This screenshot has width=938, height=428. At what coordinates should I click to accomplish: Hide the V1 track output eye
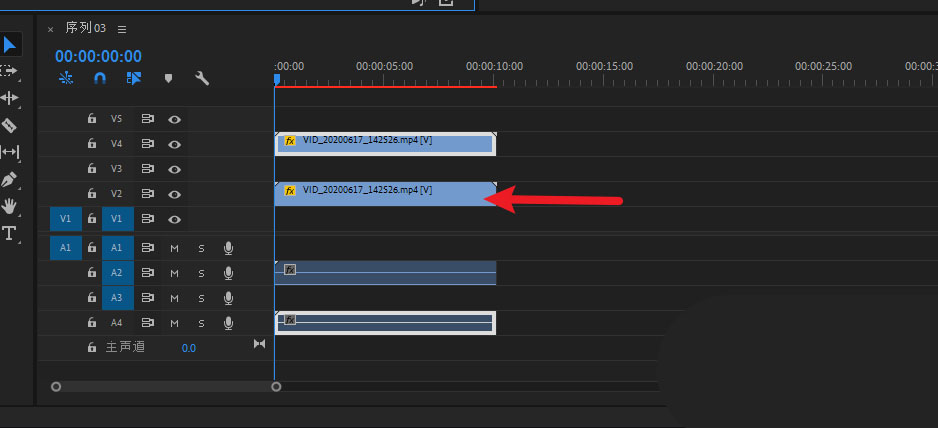(174, 220)
